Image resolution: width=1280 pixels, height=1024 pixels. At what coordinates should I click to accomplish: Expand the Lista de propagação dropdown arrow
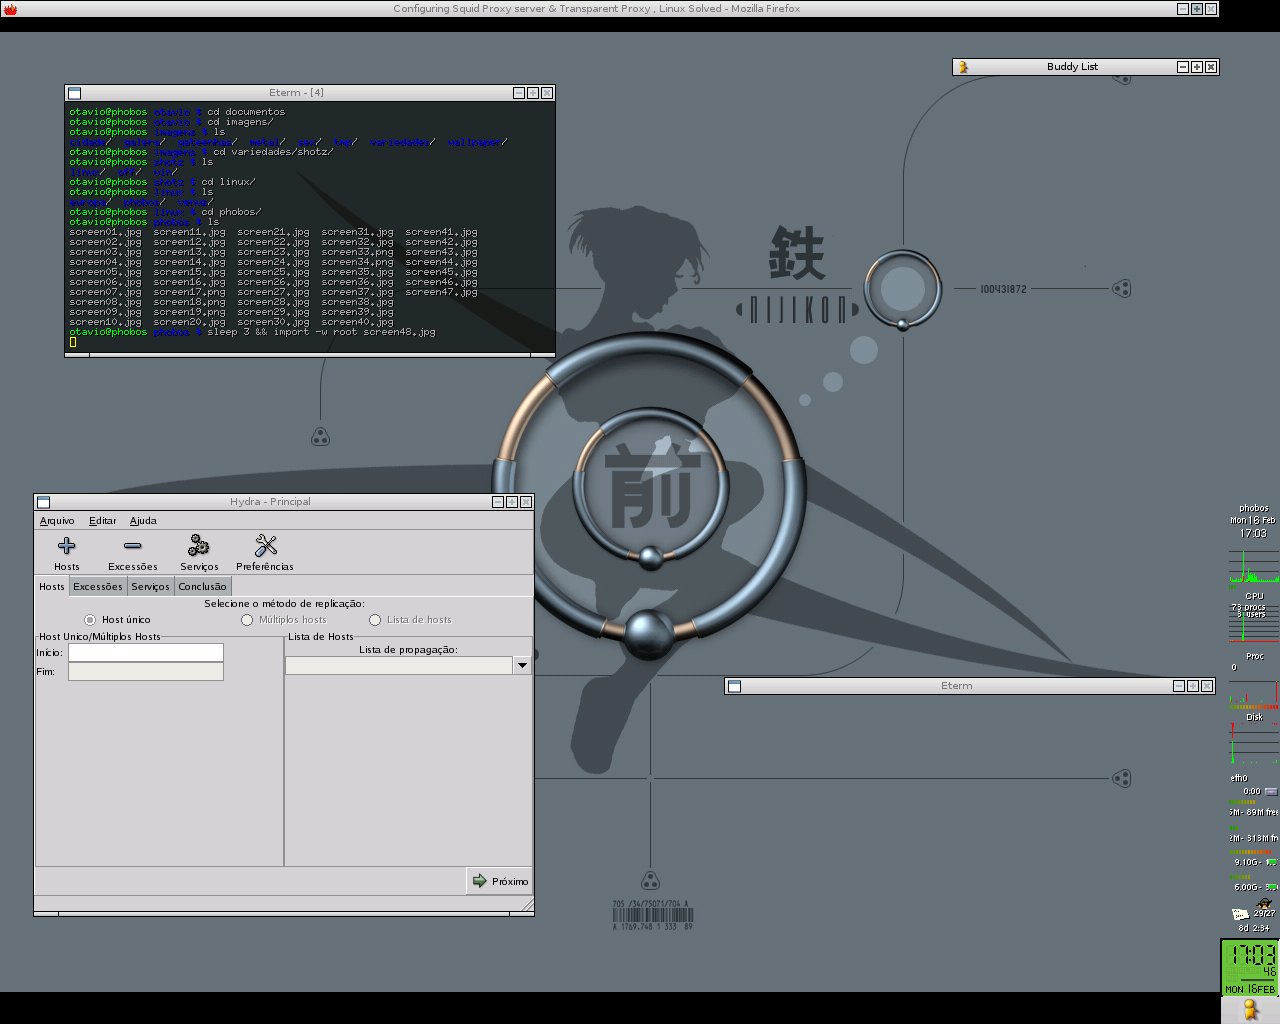pos(522,665)
